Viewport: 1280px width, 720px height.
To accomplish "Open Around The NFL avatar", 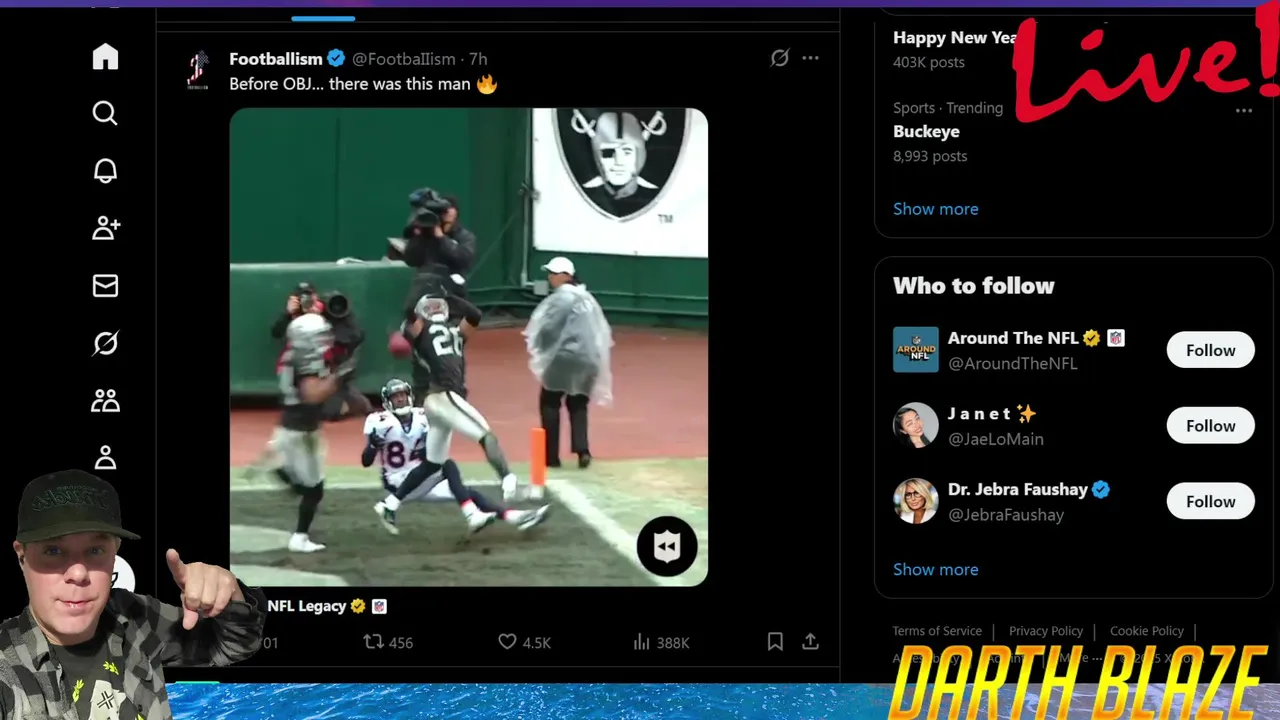I will pos(916,350).
